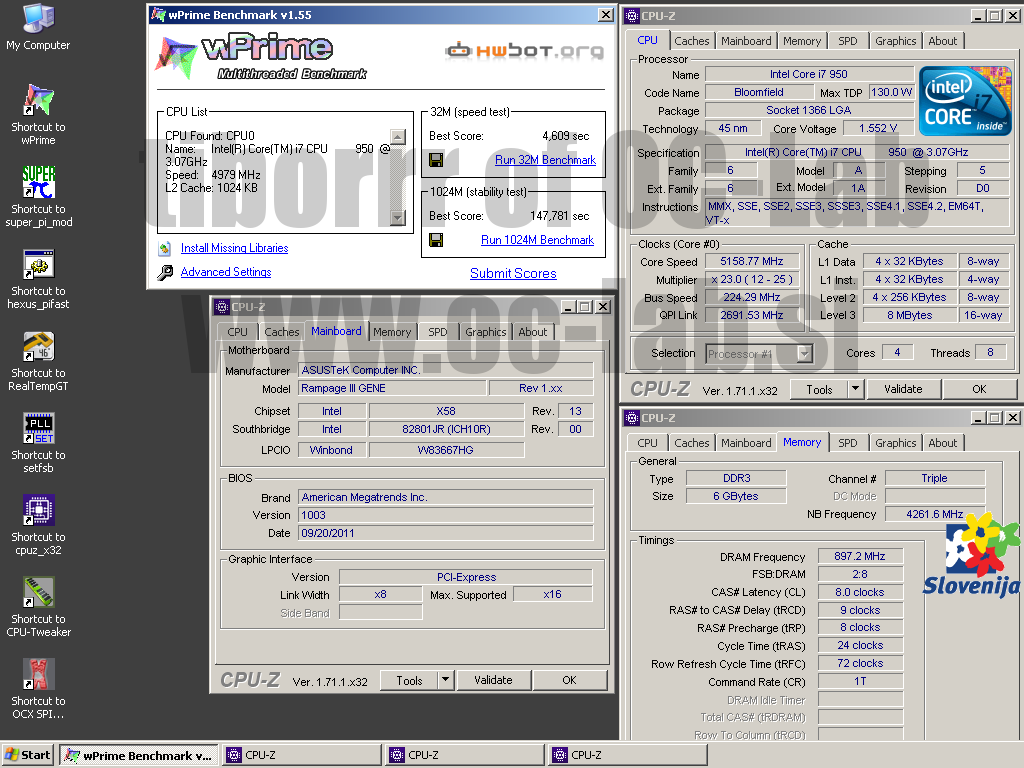1024x768 pixels.
Task: Click the Advanced Settings magnifier icon
Action: point(165,272)
